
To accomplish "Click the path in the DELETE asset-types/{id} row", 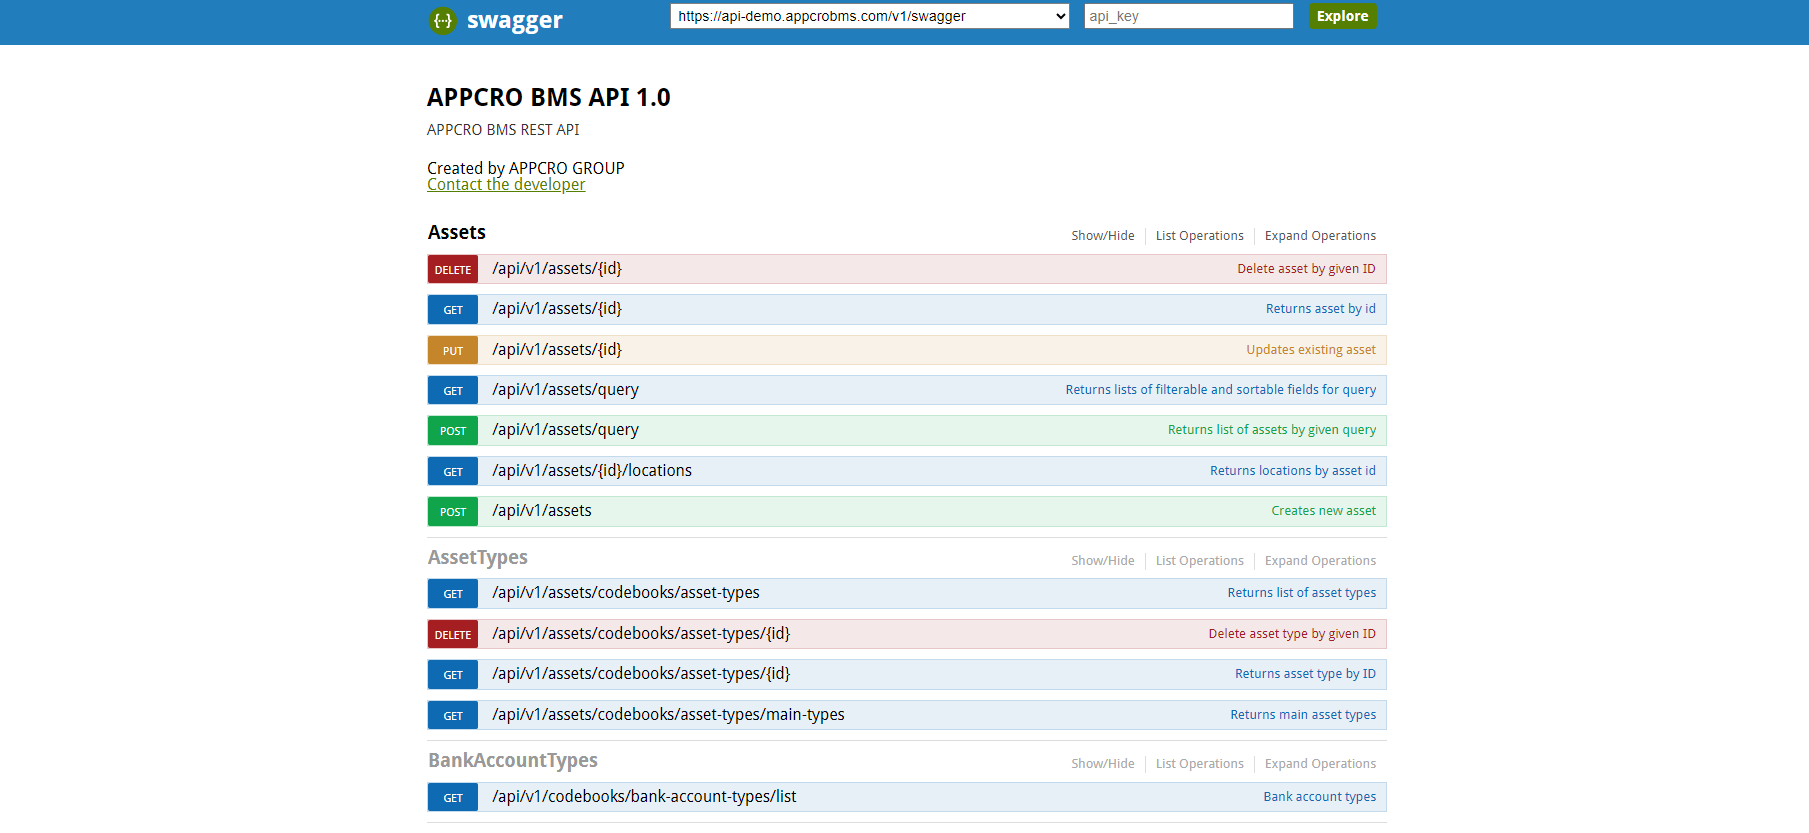I will [x=641, y=634].
